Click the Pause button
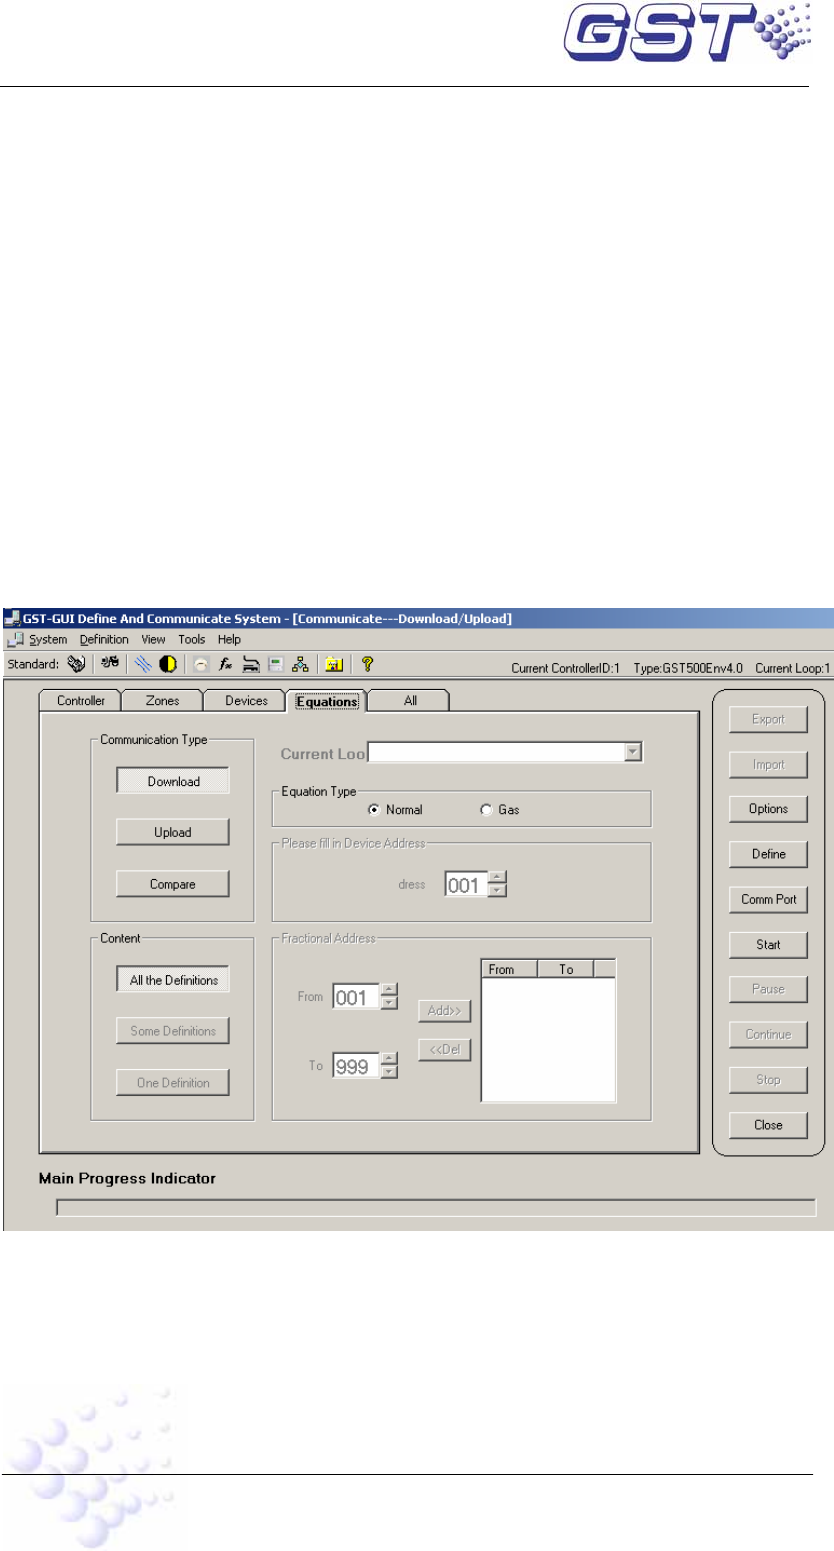The height and width of the screenshot is (1551, 834). (768, 989)
